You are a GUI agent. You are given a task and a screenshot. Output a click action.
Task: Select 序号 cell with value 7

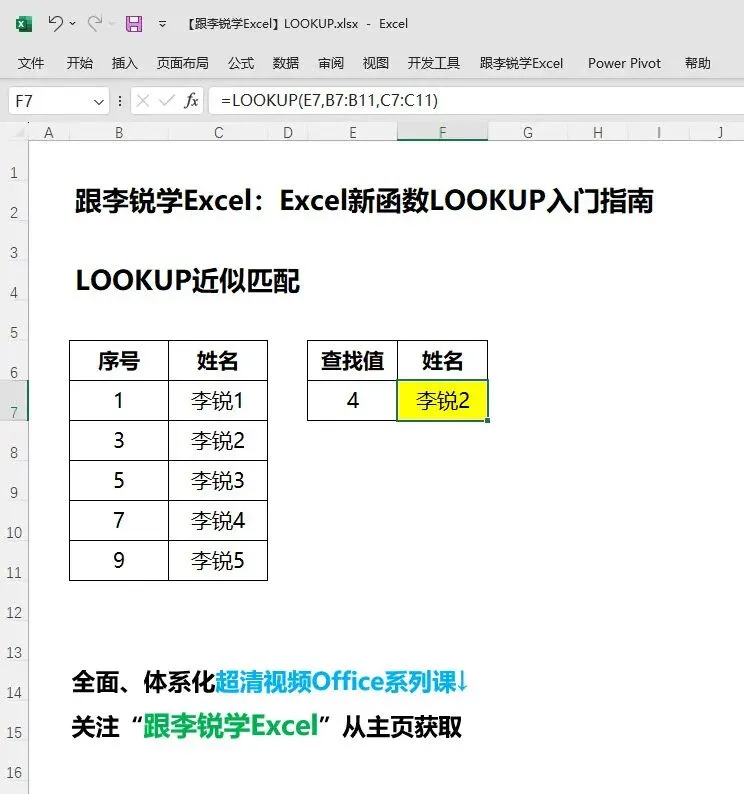click(x=119, y=521)
